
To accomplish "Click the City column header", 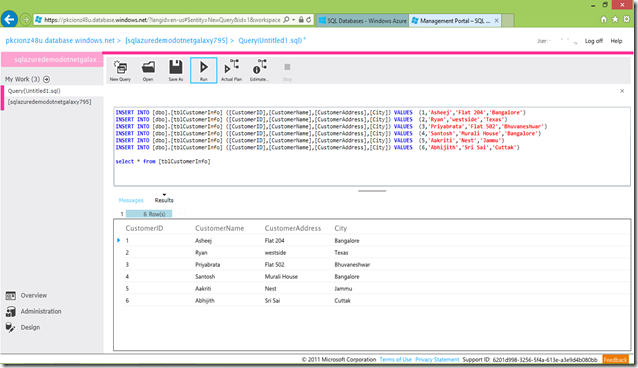I will [x=341, y=228].
